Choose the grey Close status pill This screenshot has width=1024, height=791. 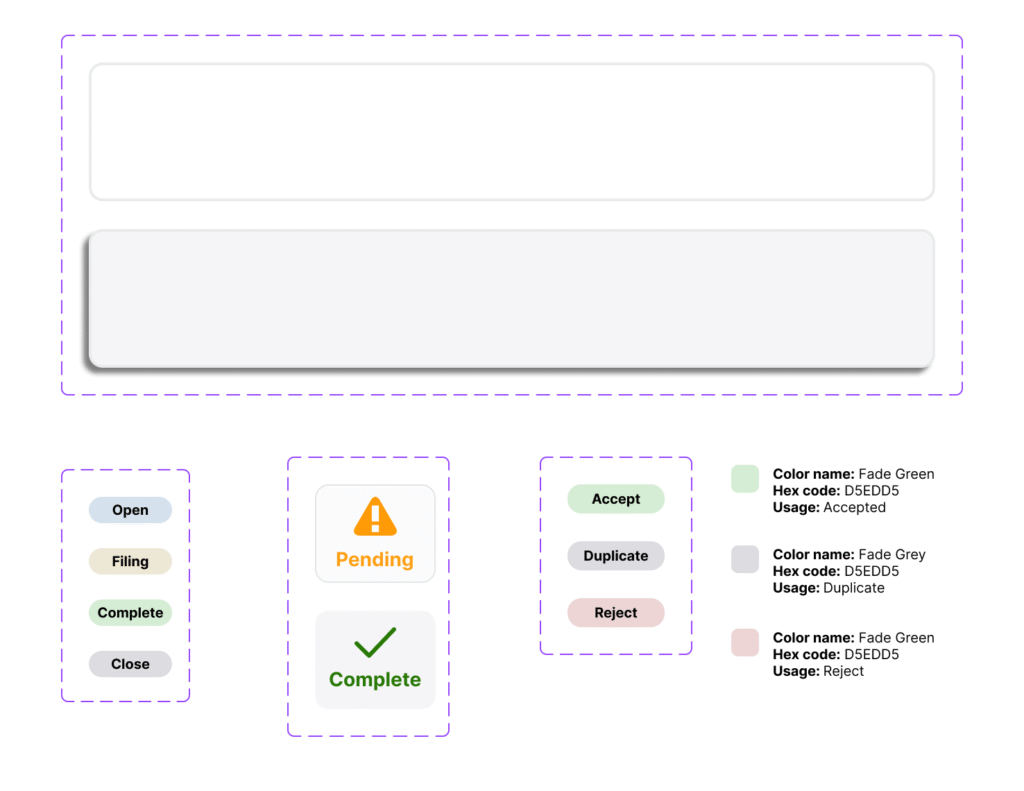(130, 664)
